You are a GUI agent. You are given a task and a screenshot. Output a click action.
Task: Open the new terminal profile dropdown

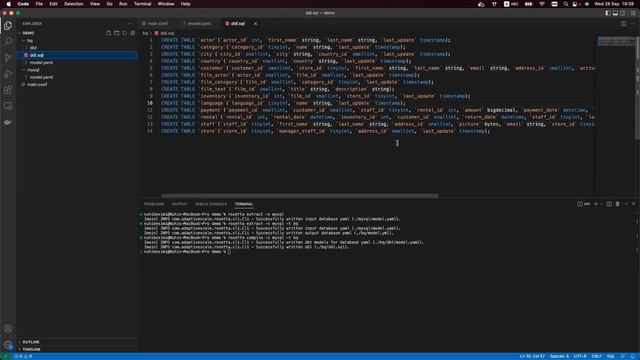(601, 204)
